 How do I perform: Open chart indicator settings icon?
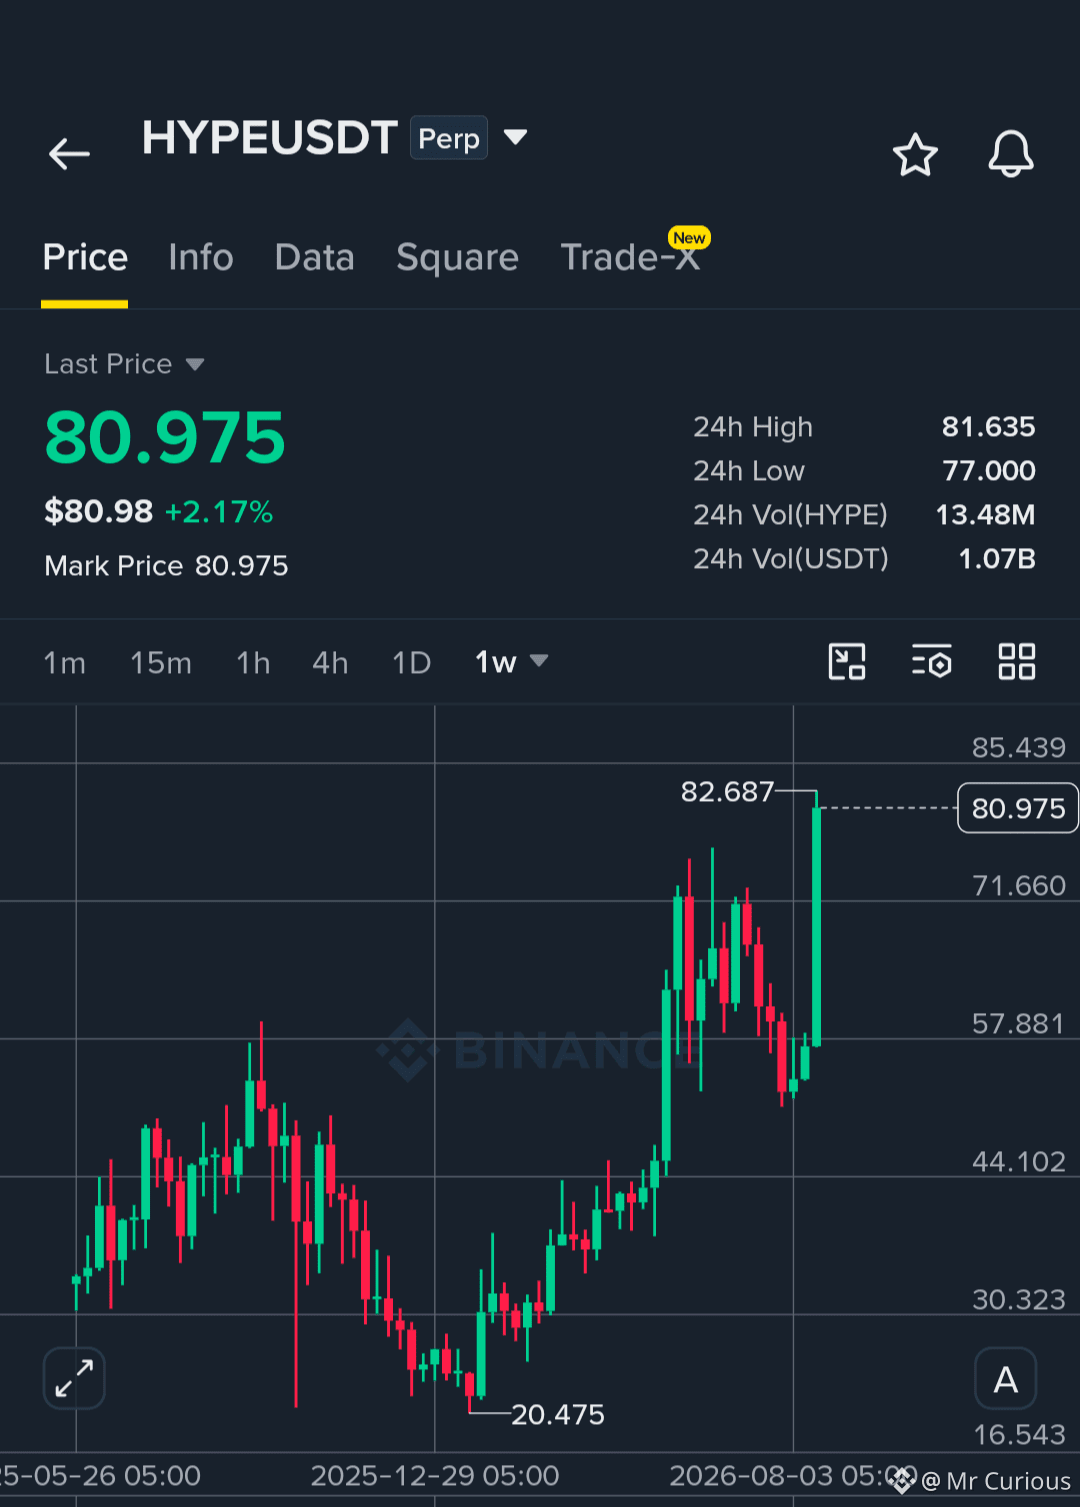pyautogui.click(x=931, y=662)
